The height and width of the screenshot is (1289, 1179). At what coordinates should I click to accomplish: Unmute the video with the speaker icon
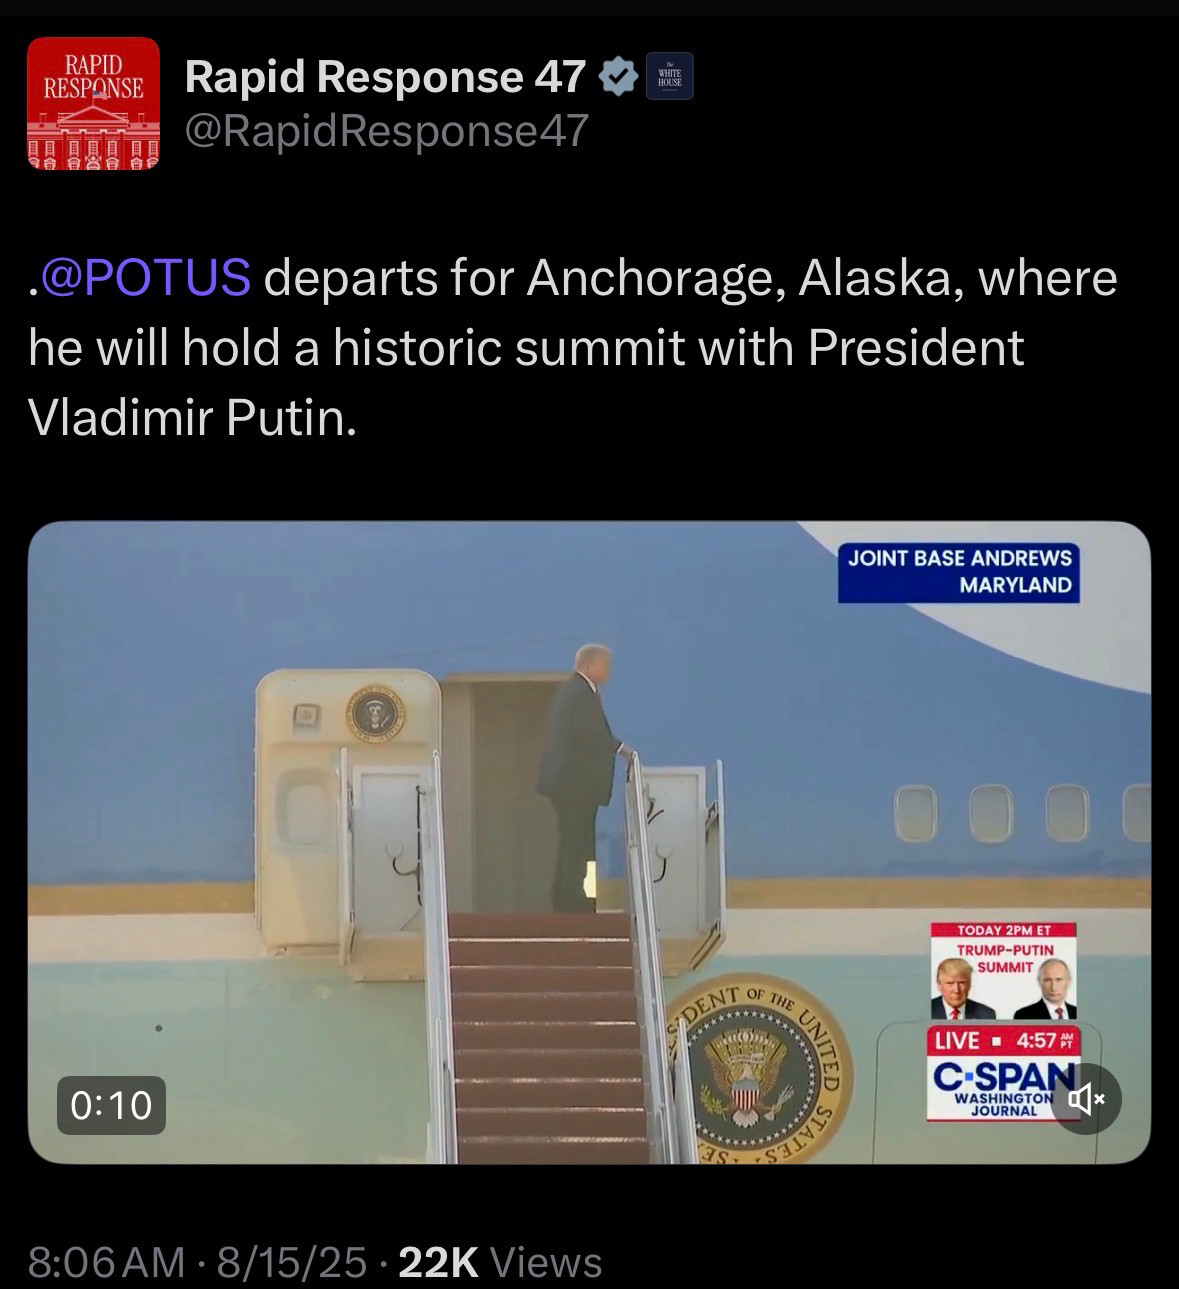click(x=1086, y=1099)
